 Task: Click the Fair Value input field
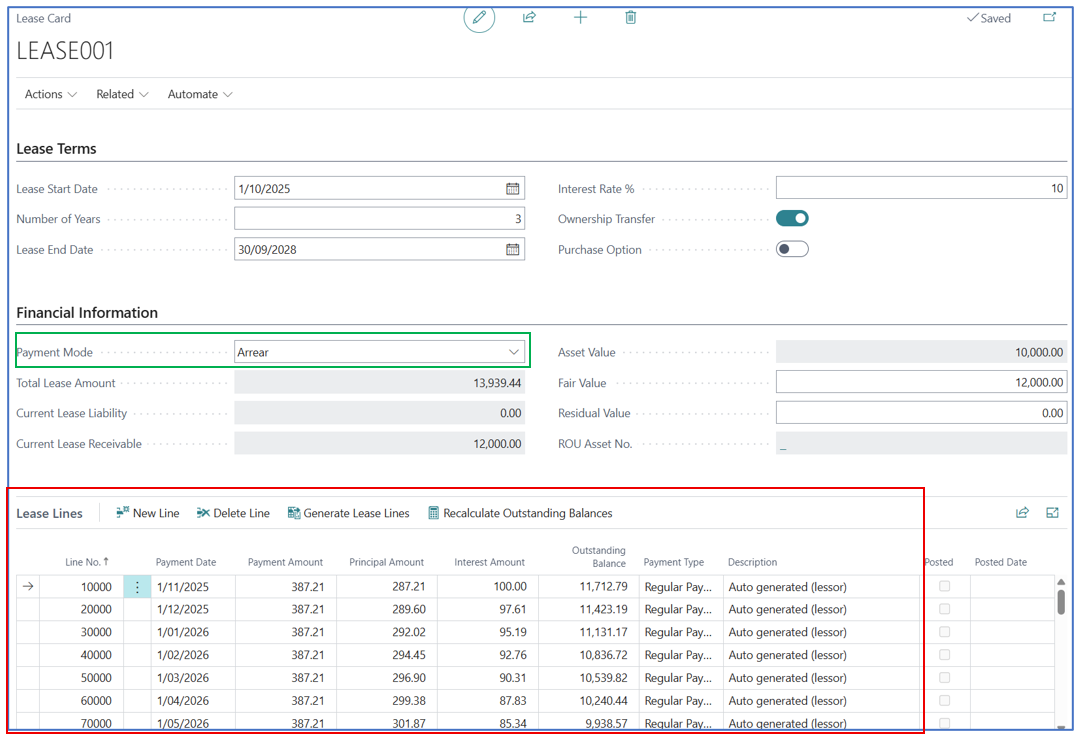[920, 383]
